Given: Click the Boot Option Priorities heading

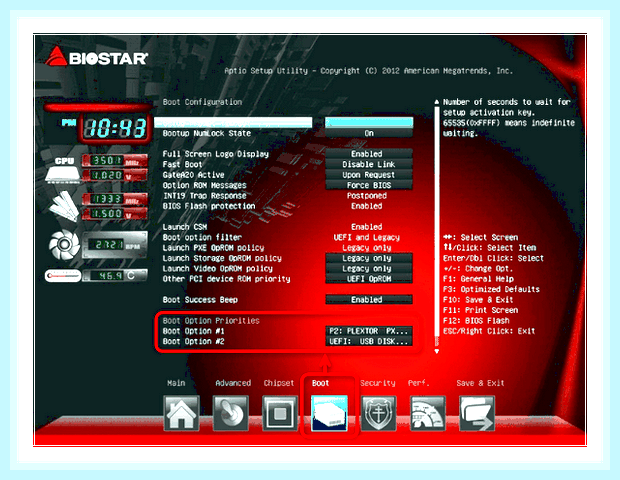Looking at the screenshot, I should [211, 321].
